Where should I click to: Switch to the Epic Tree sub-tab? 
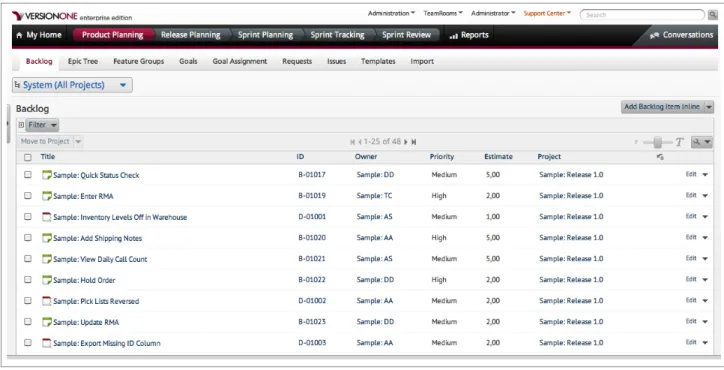pos(83,61)
